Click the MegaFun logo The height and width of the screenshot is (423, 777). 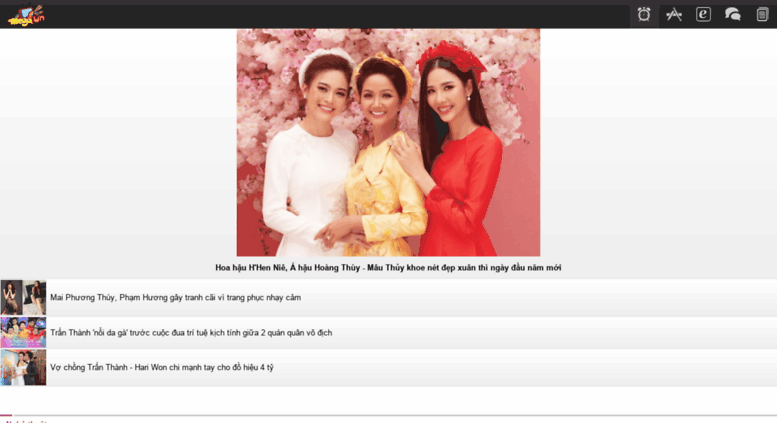click(x=26, y=15)
